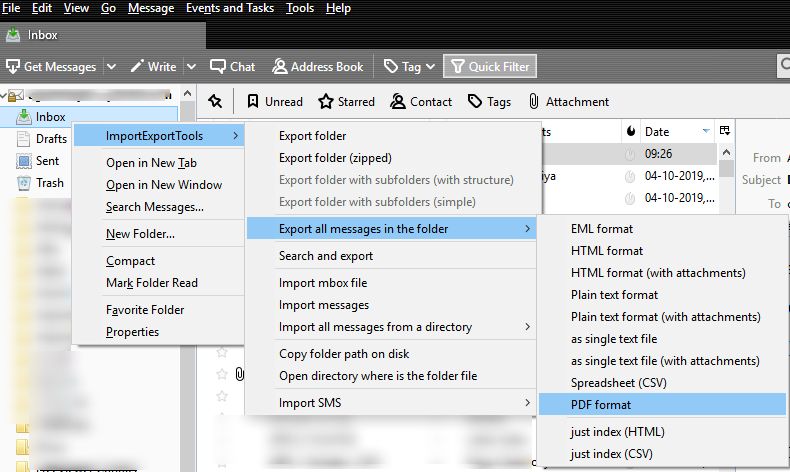Export messages in PDF format
The height and width of the screenshot is (472, 790).
662,405
